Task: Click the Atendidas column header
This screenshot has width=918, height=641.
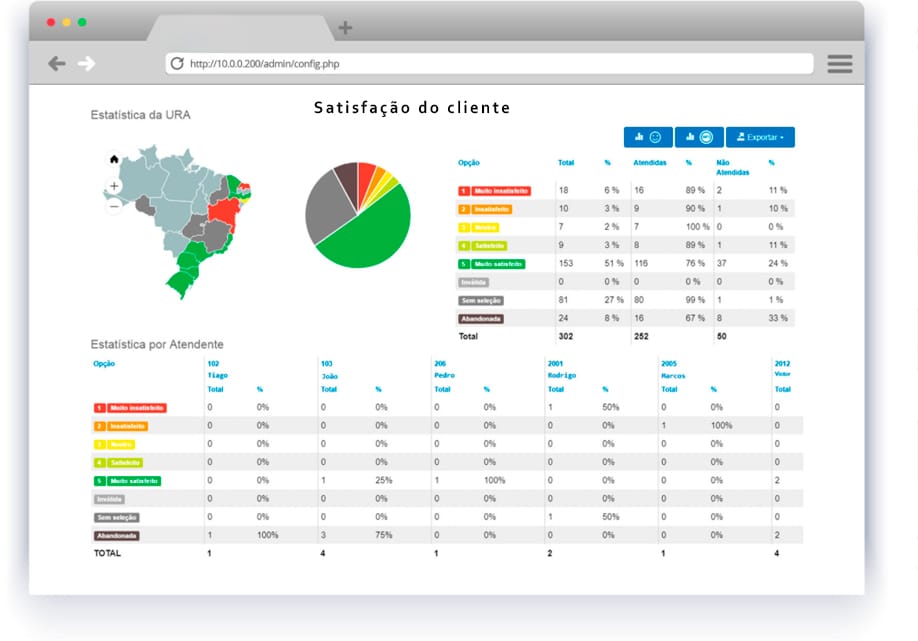Action: point(649,163)
